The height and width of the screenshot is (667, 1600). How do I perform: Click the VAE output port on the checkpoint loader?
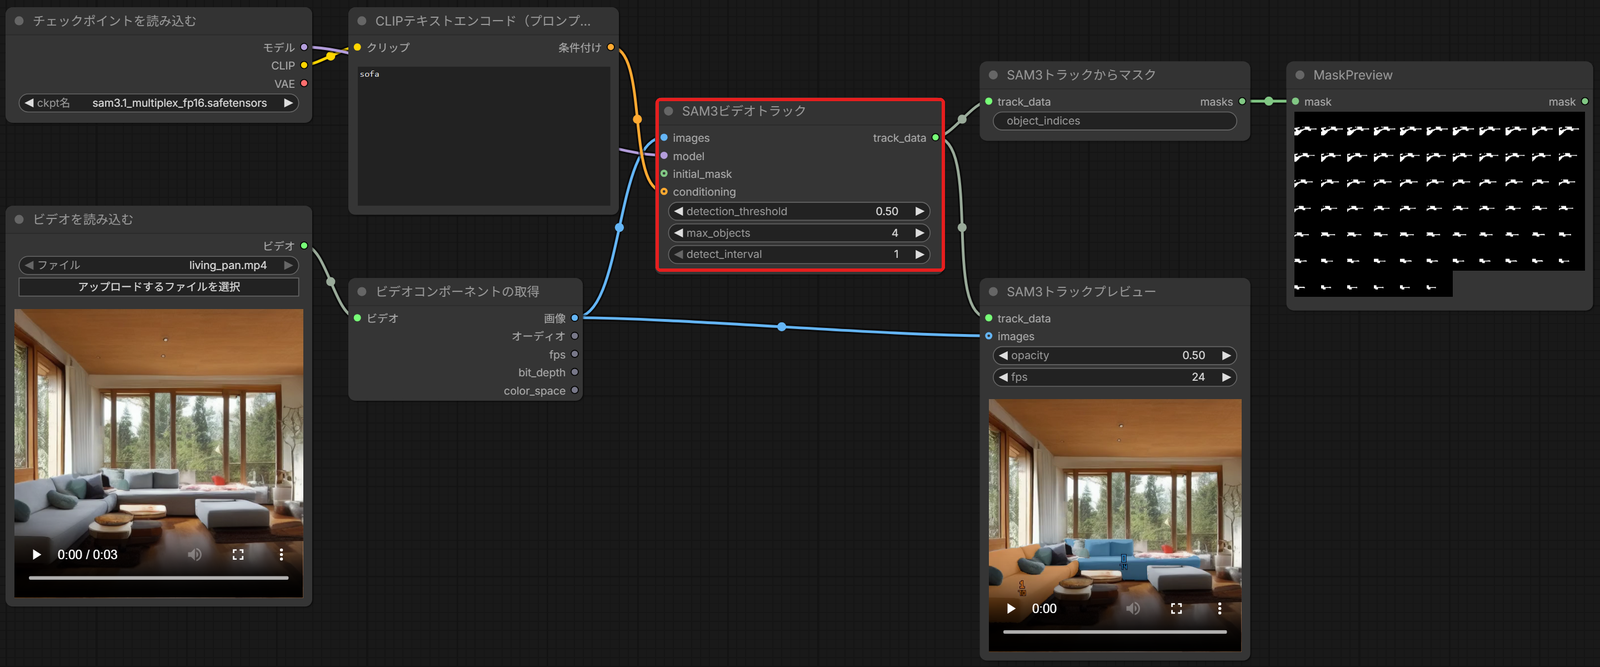coord(304,83)
